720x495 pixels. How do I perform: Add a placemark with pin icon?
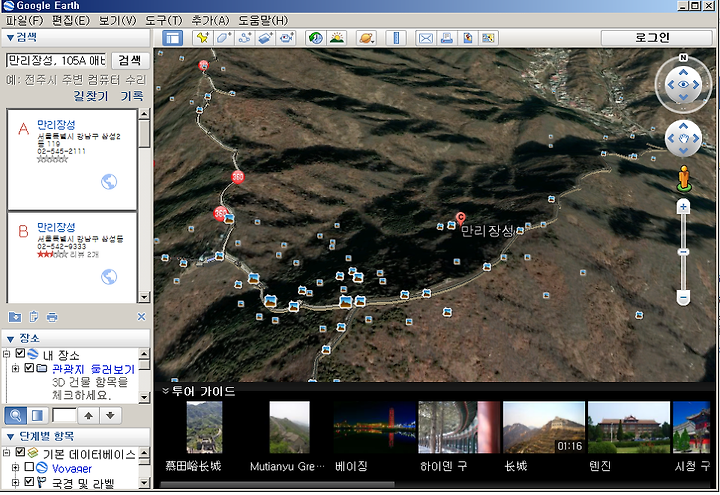point(202,38)
